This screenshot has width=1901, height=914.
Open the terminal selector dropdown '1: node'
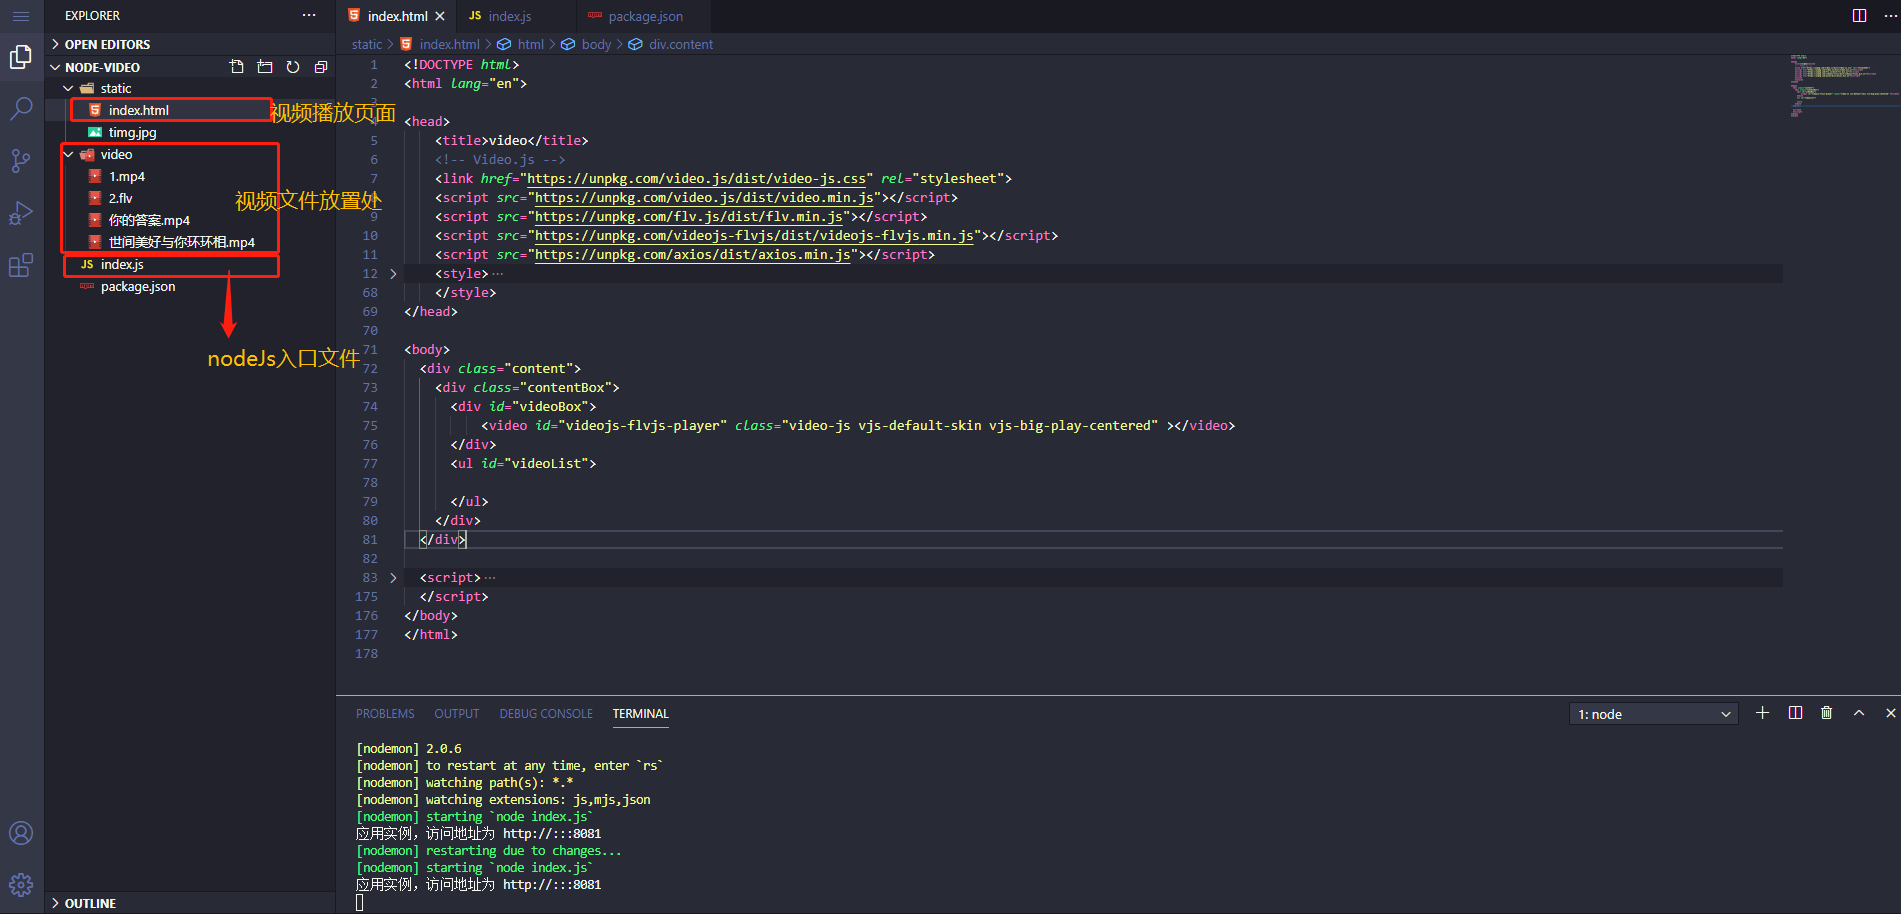point(1654,714)
